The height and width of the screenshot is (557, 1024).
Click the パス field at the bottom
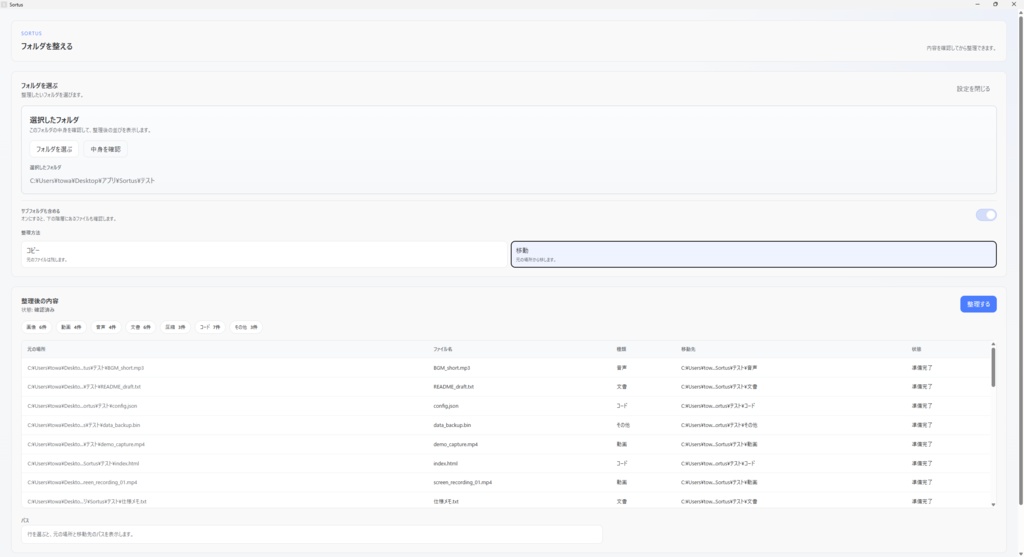coord(312,534)
